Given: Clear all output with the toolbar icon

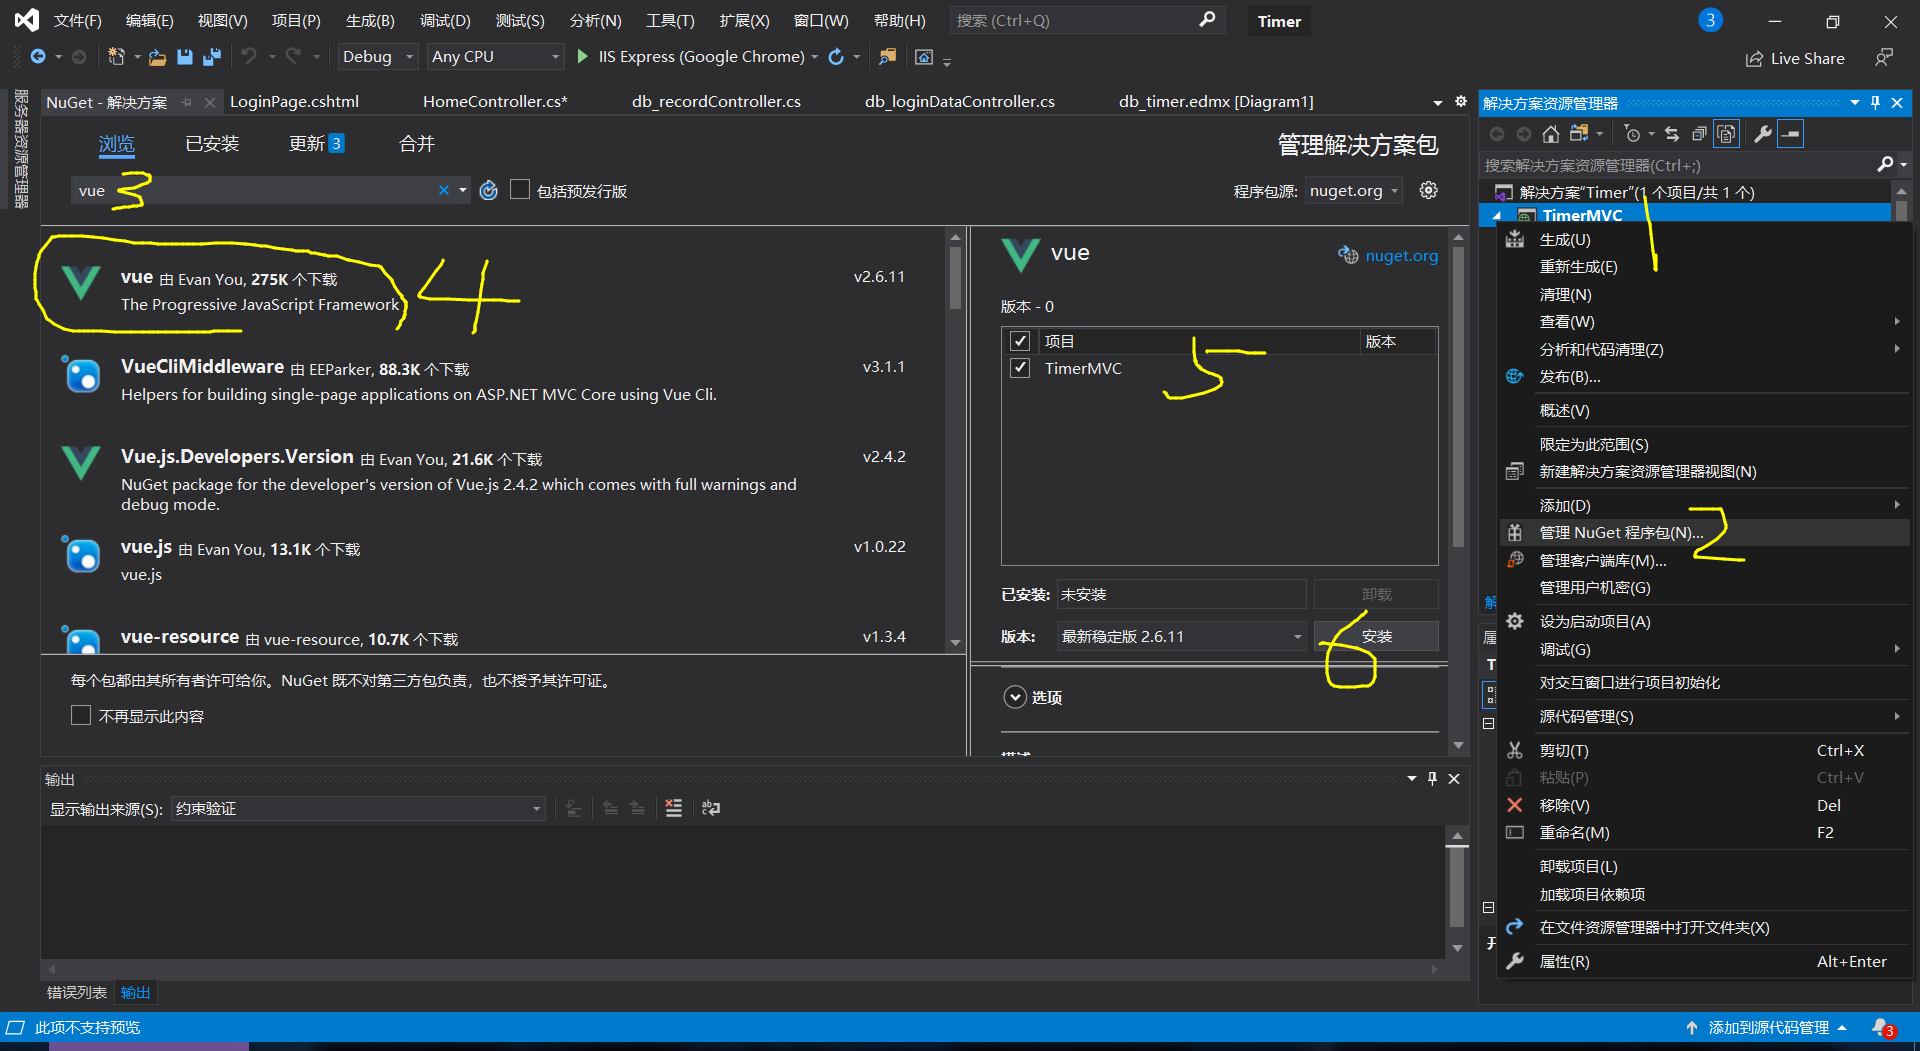Looking at the screenshot, I should 673,808.
